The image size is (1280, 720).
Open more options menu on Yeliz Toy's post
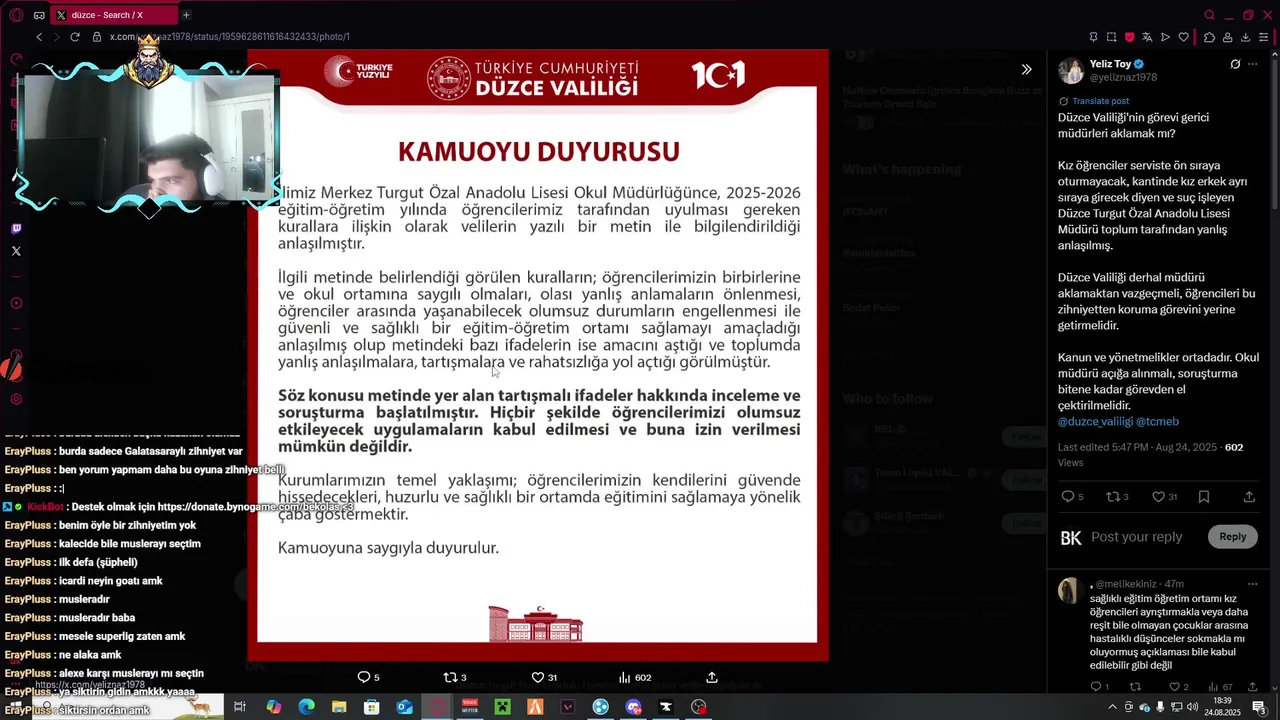(1253, 64)
